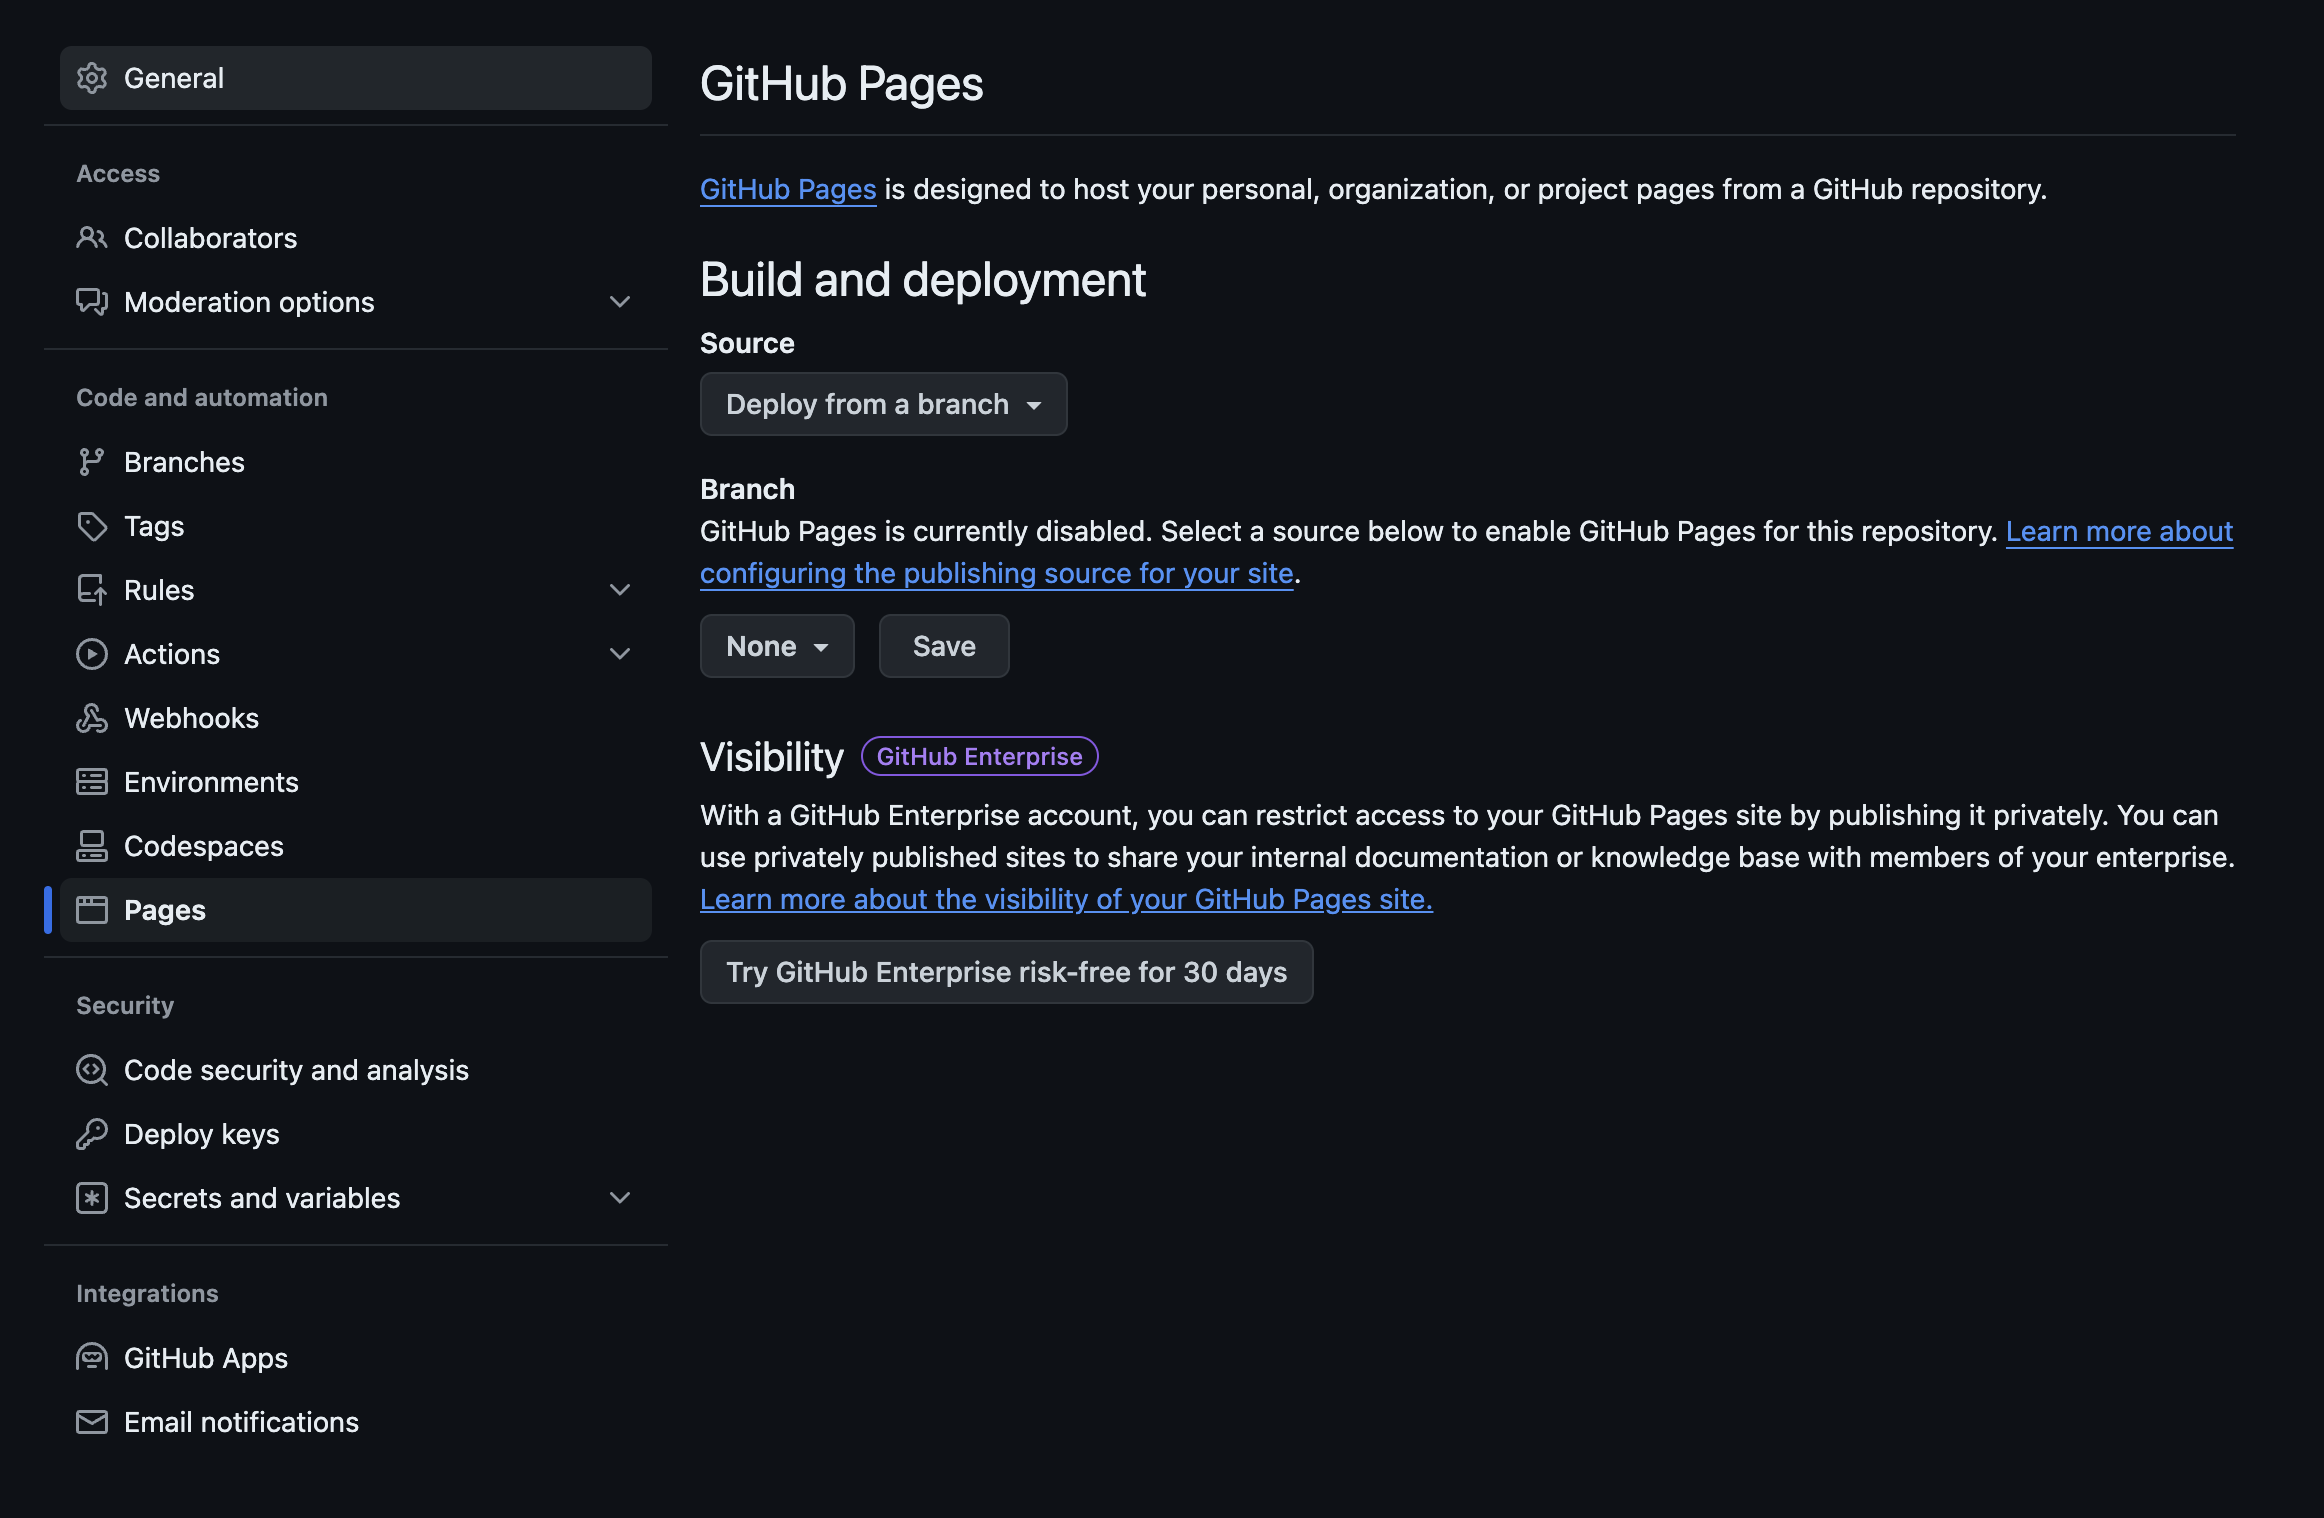The height and width of the screenshot is (1518, 2324).
Task: Expand the Rules section chevron
Action: coord(620,590)
